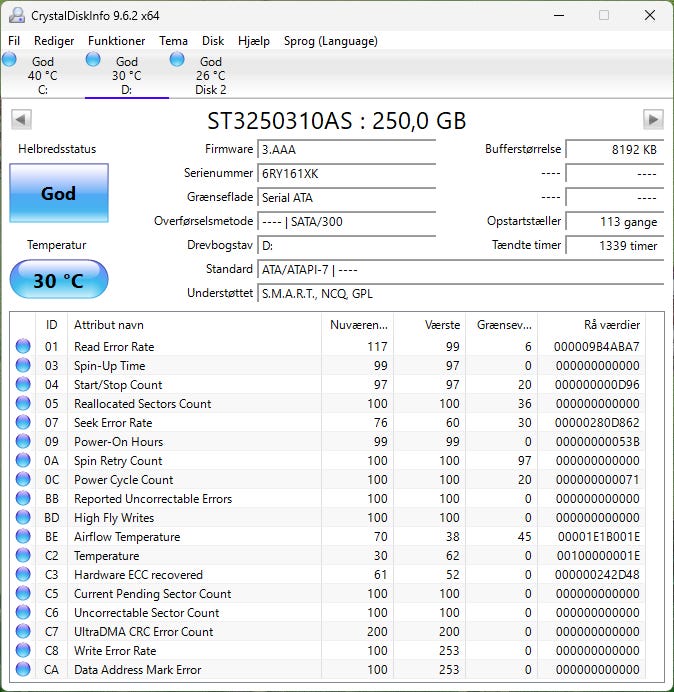Open the Tema menu

[173, 41]
